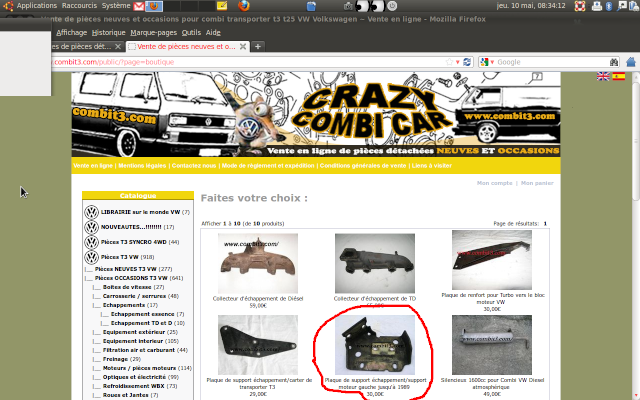Click the googly eyes panel applet
This screenshot has width=640, height=400.
pos(370,6)
